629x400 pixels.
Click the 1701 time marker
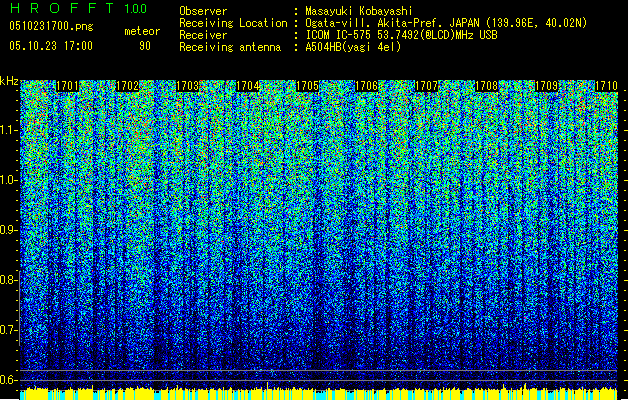(x=67, y=86)
